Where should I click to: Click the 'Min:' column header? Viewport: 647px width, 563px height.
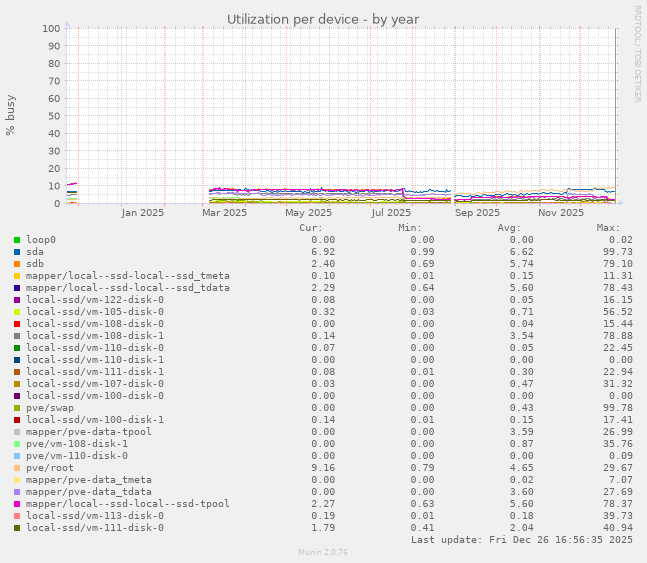(410, 228)
